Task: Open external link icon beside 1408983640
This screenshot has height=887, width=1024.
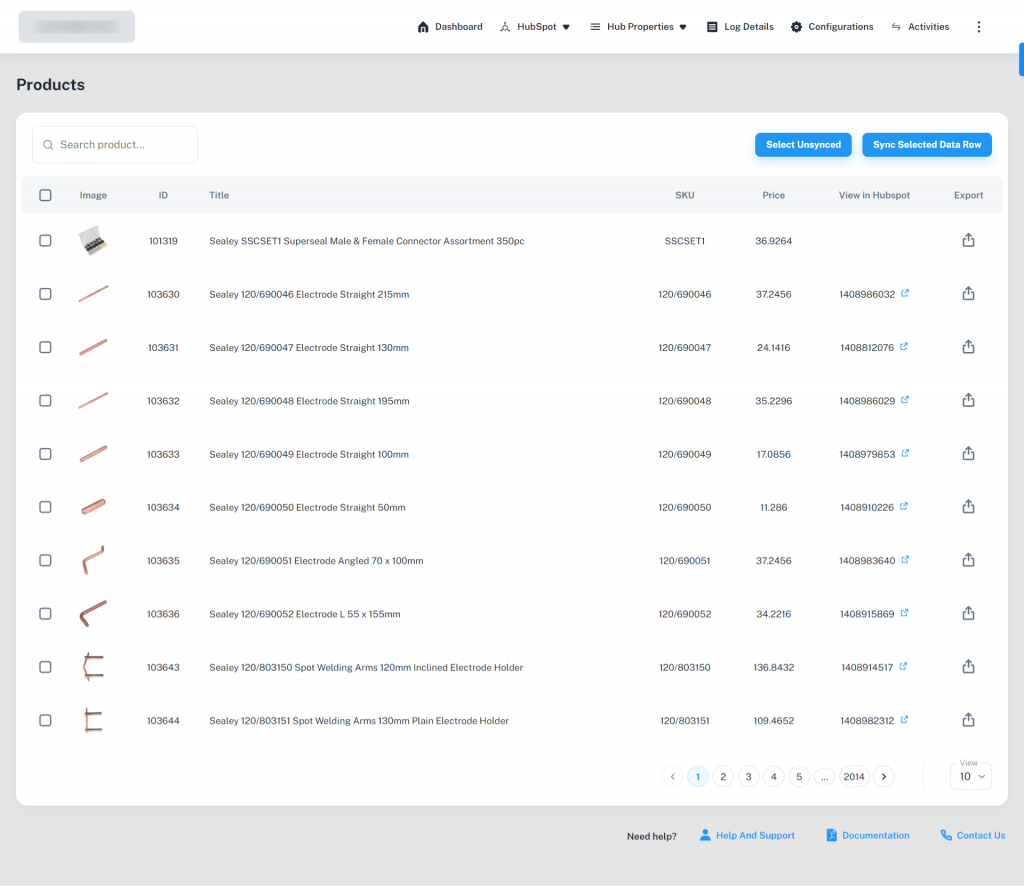Action: point(905,560)
